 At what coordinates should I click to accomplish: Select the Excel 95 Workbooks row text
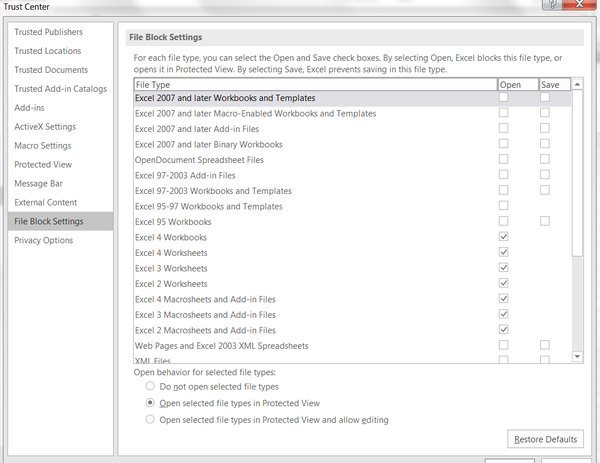click(x=173, y=222)
